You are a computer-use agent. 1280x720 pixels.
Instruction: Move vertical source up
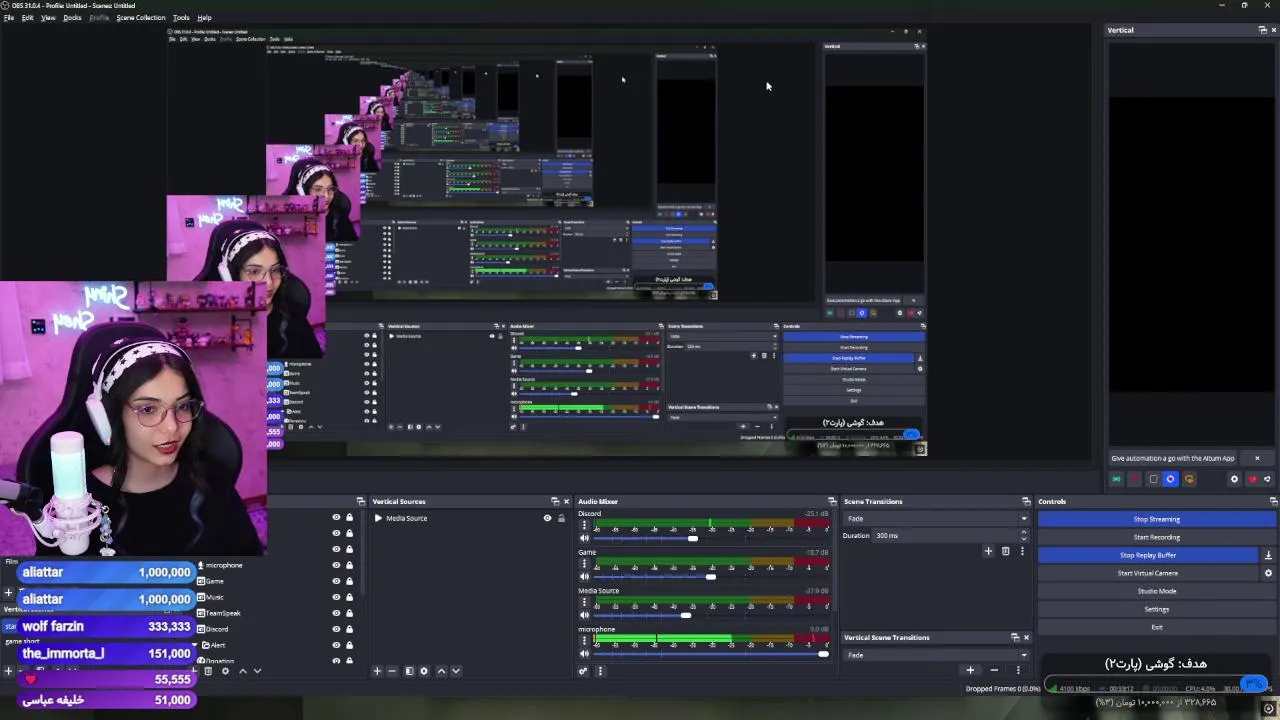tap(441, 671)
